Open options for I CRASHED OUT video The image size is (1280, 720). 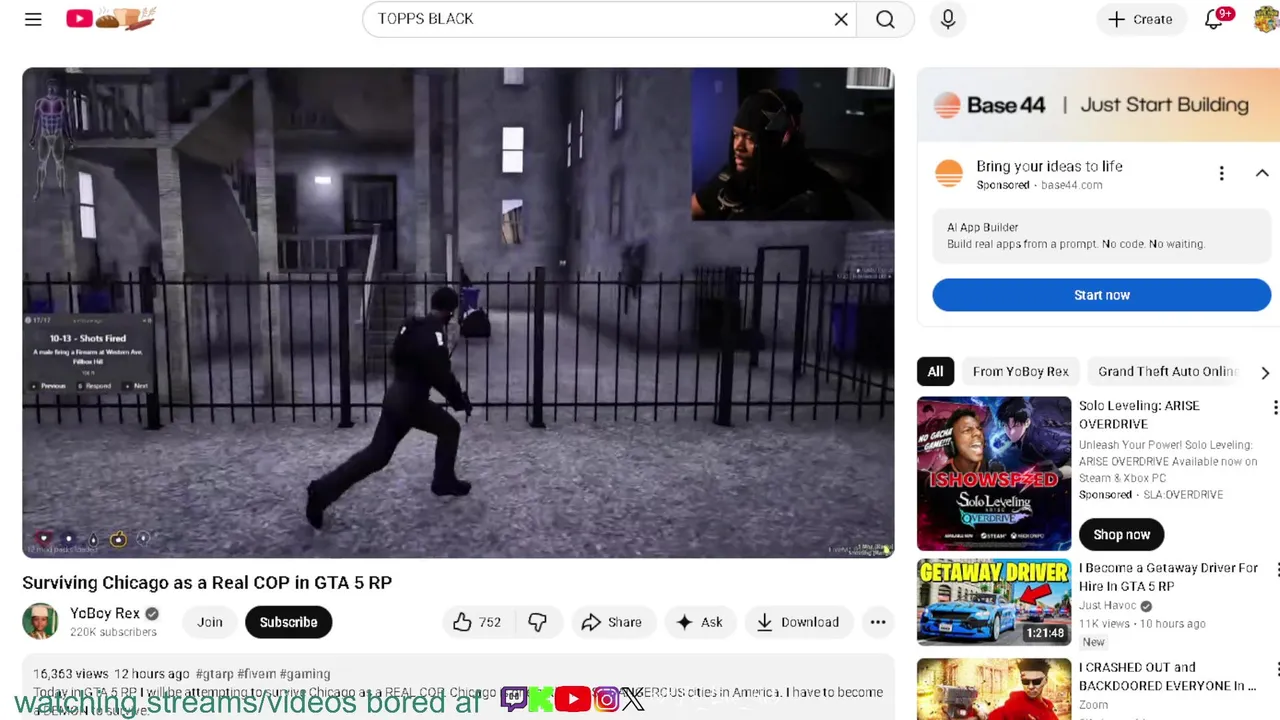(x=1276, y=668)
